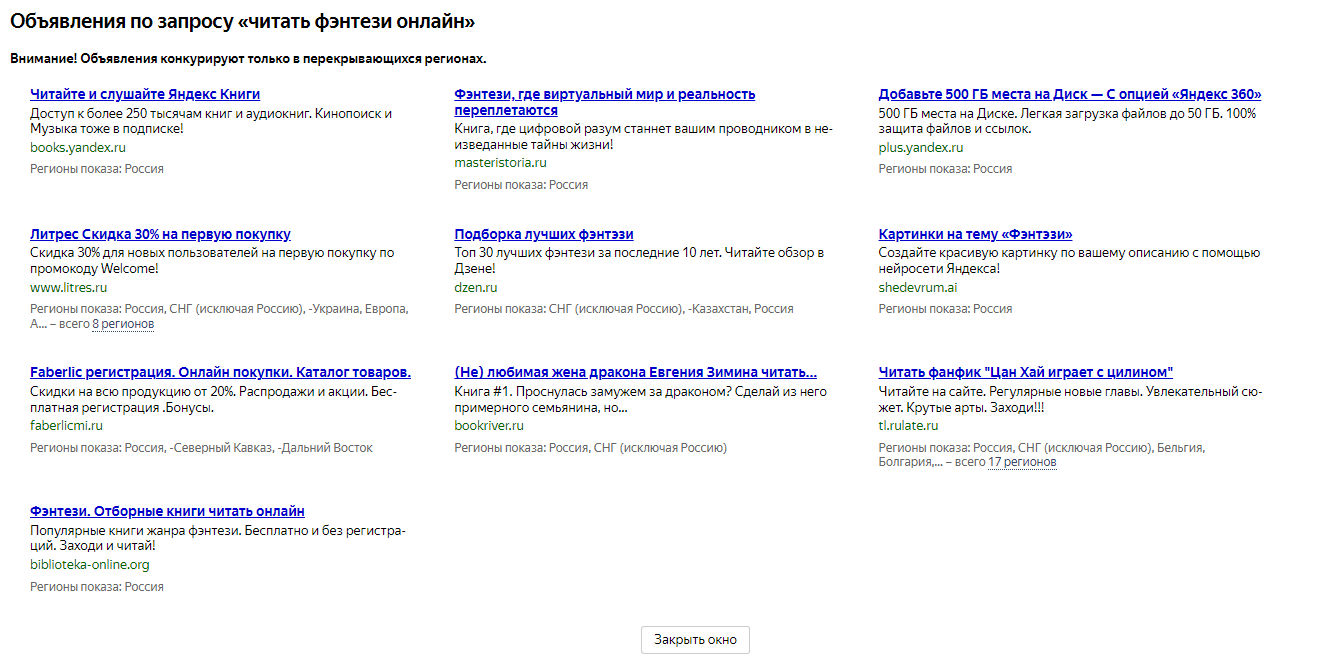Click '500 ГБ места на Диске' description
Screen dimensions: 1321x671
click(x=1067, y=121)
